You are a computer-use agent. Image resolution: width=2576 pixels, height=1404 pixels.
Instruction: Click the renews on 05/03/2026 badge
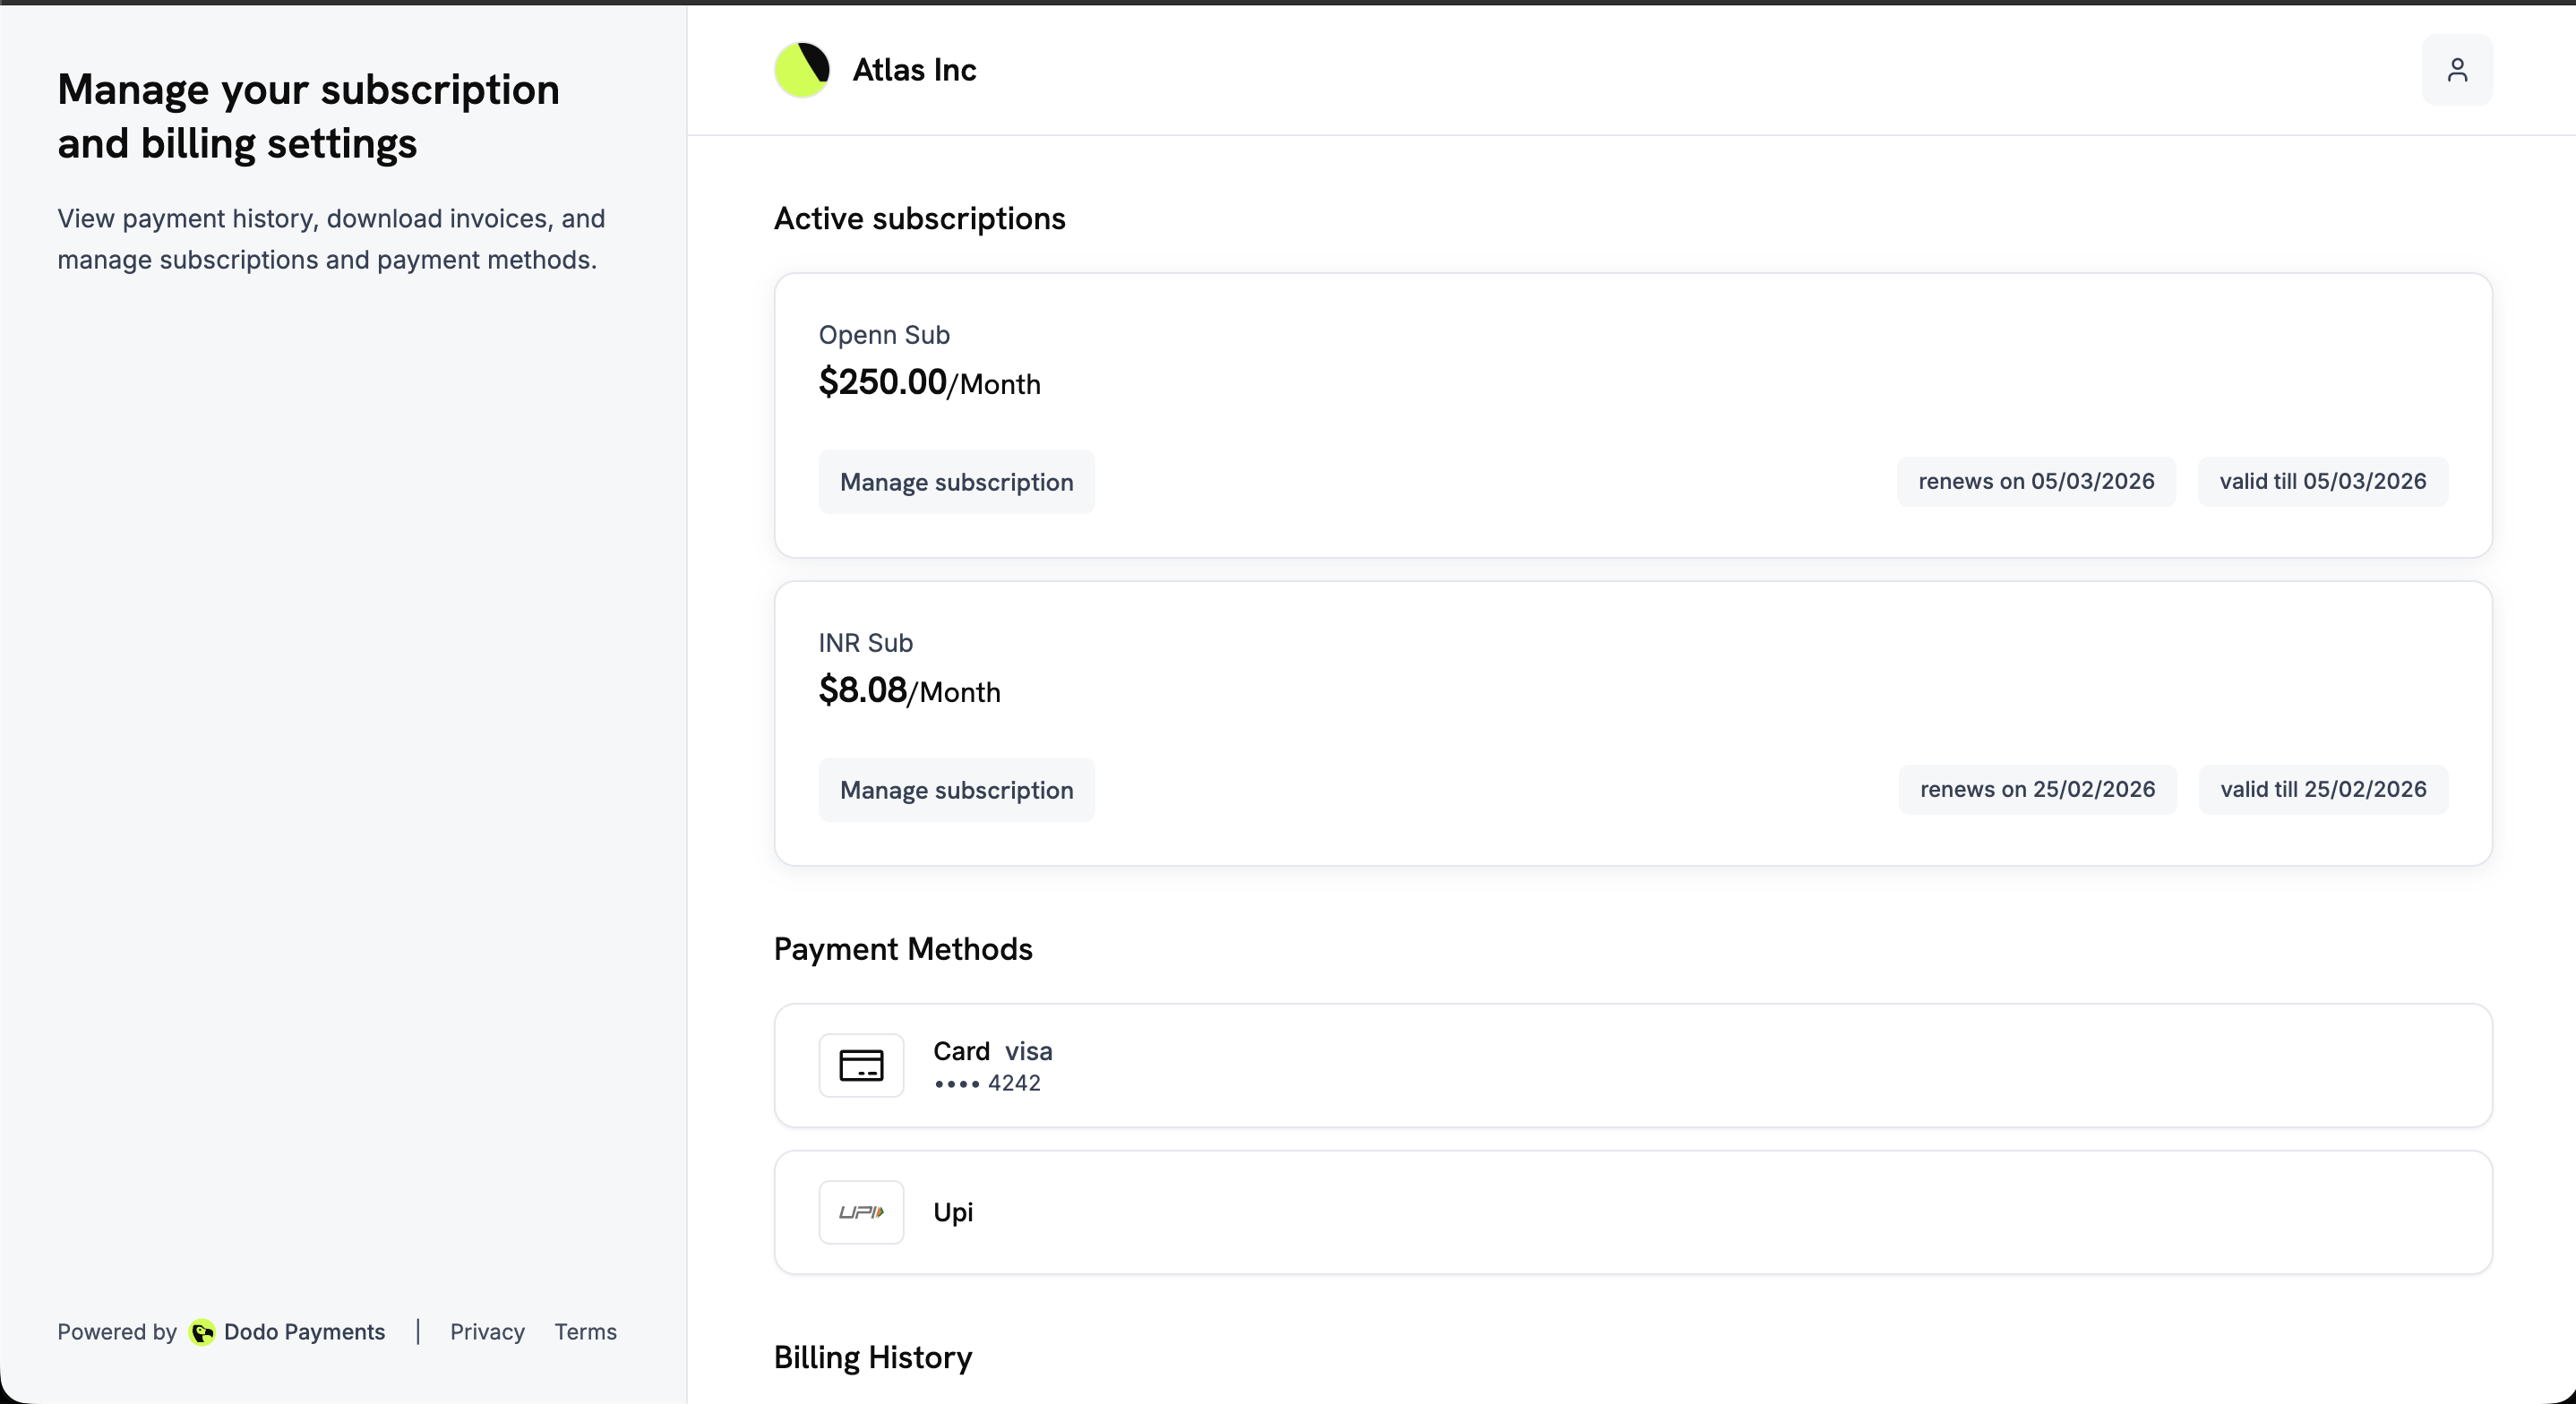tap(2036, 481)
